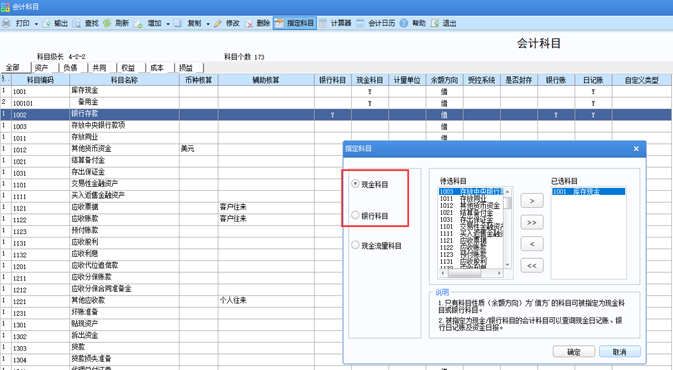Image resolution: width=673 pixels, height=370 pixels.
Task: Select the highlighted 1002 银行存款 row
Action: 336,114
